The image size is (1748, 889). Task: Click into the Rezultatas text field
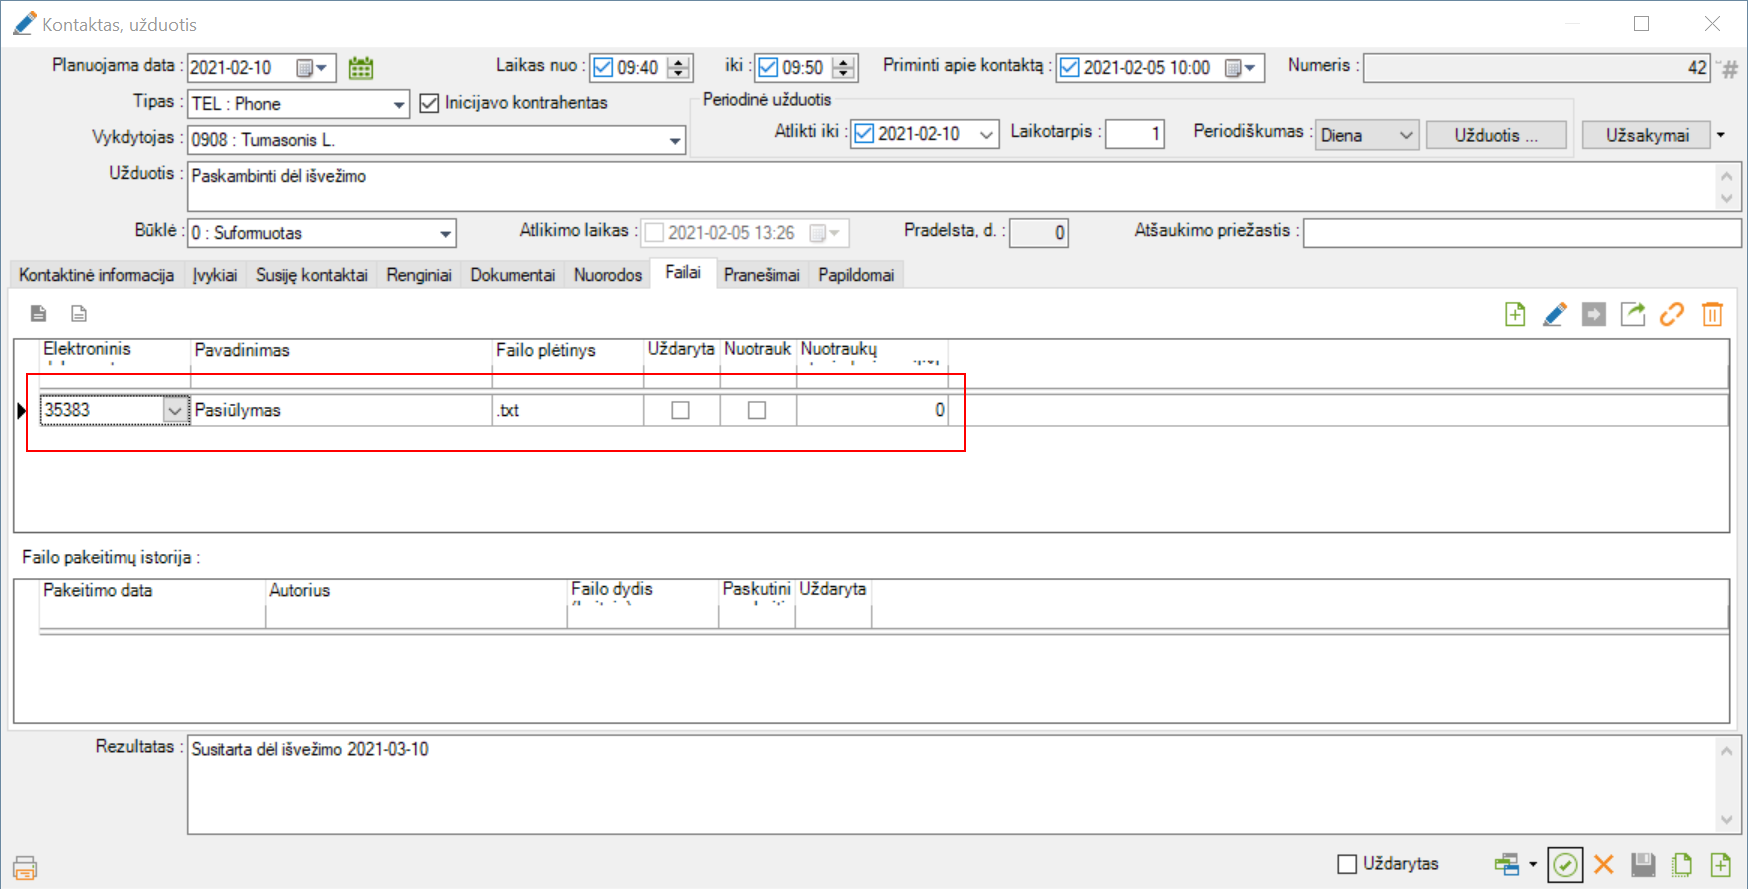coord(950,785)
